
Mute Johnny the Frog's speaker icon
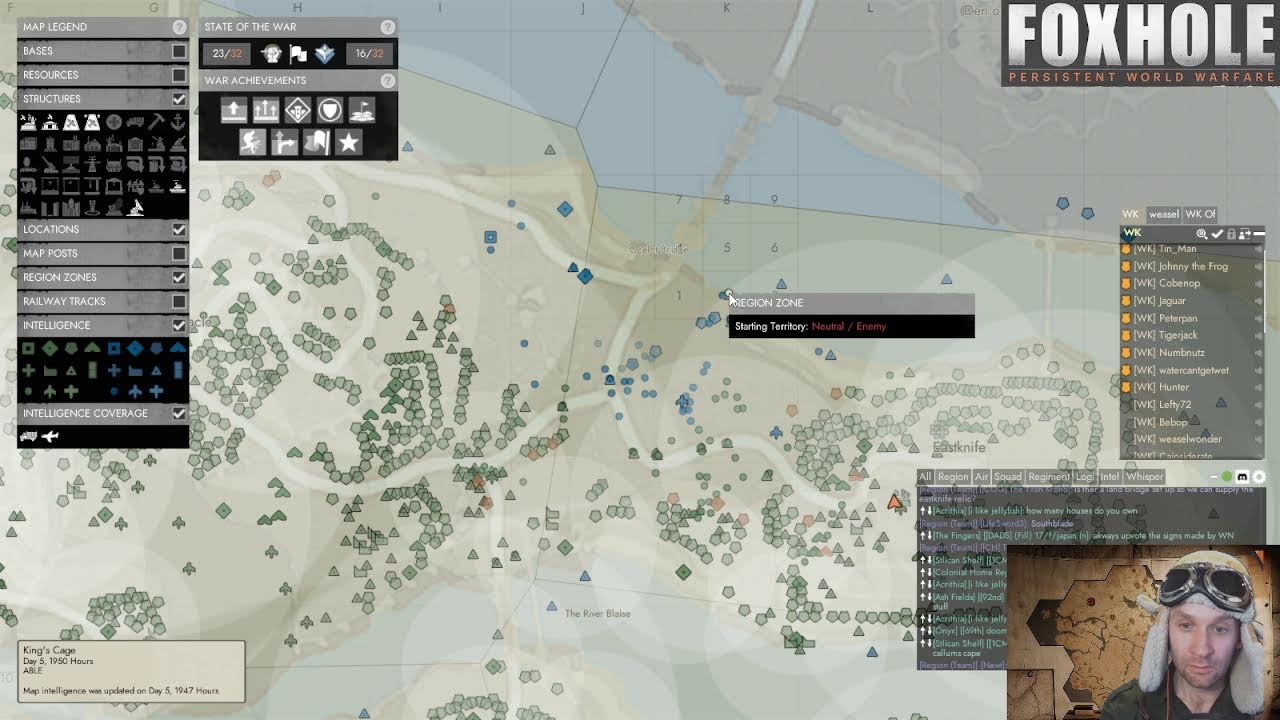1258,267
